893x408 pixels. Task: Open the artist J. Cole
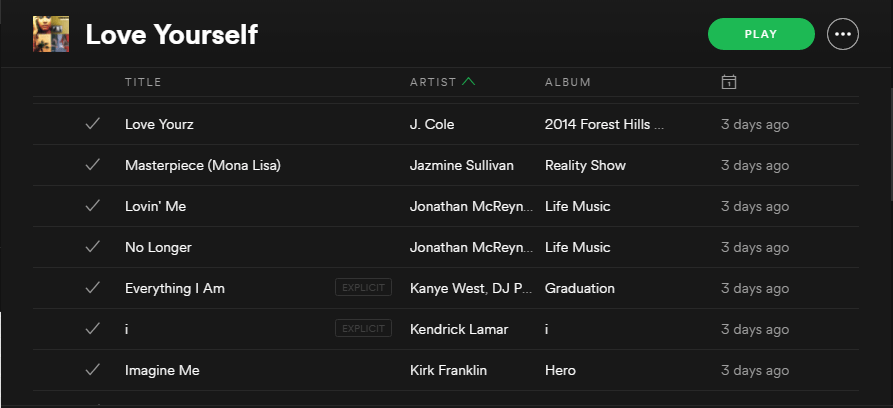[x=432, y=125]
